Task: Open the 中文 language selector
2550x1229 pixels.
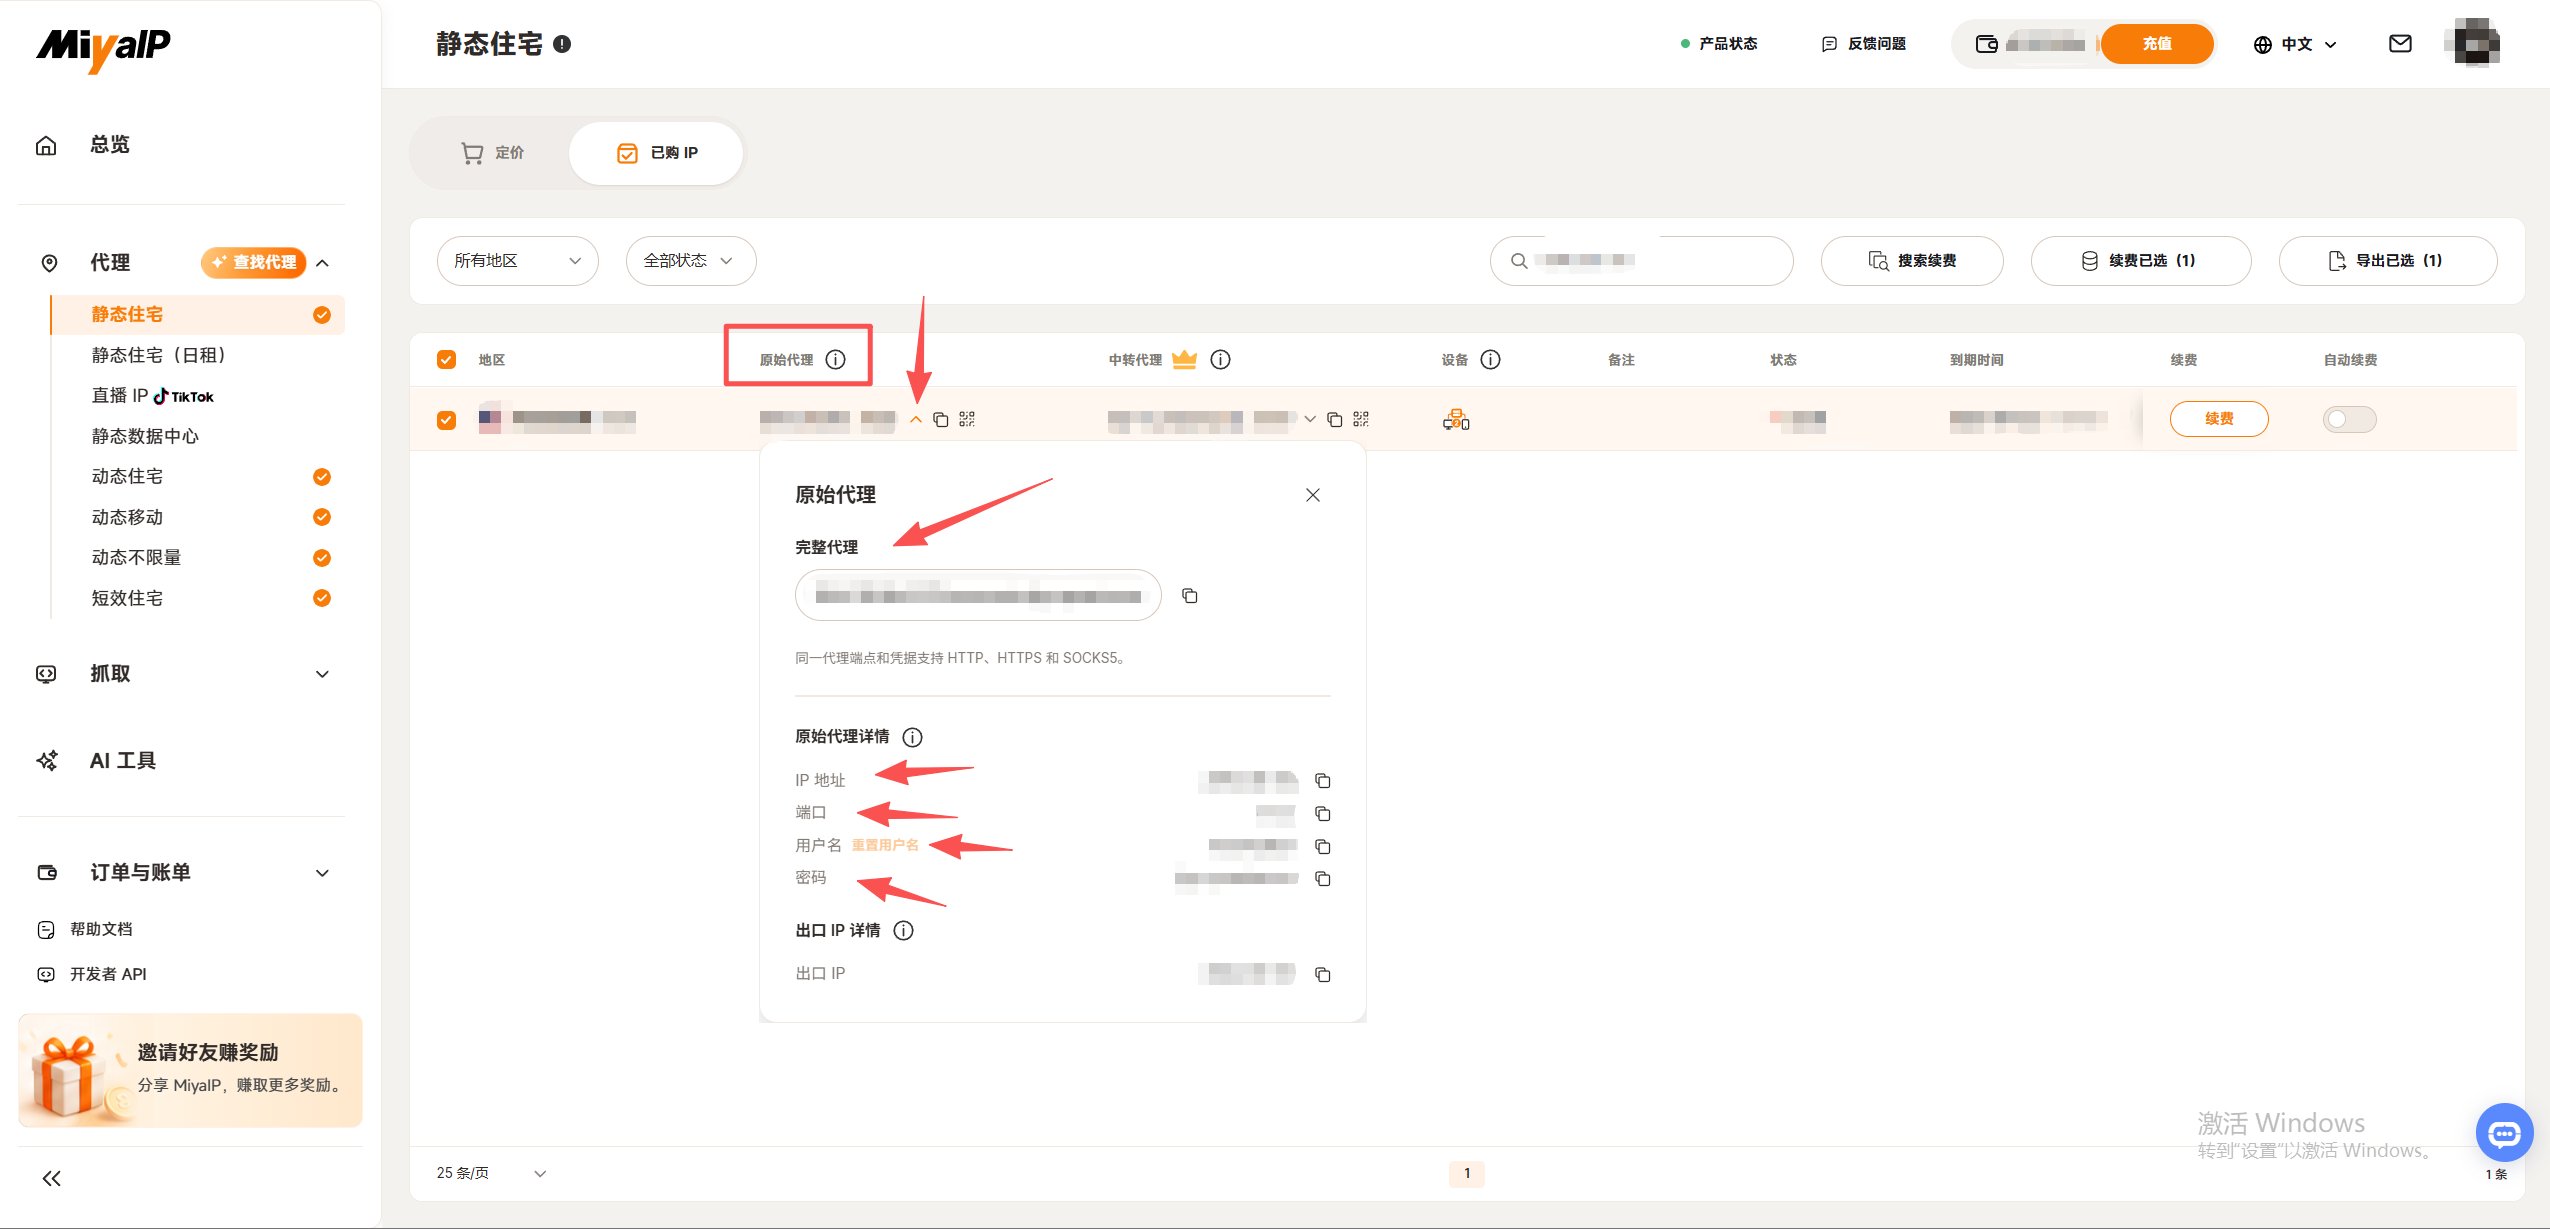Action: coord(2295,44)
